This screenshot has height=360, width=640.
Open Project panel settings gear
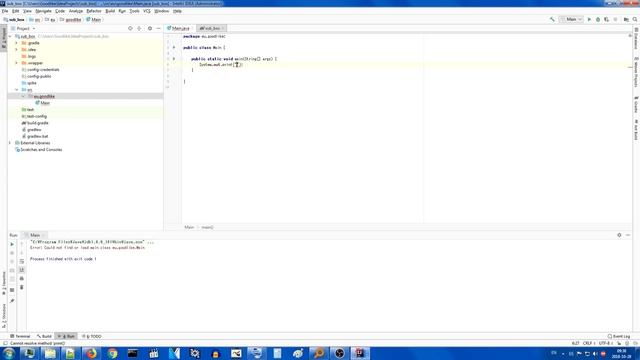(150, 29)
